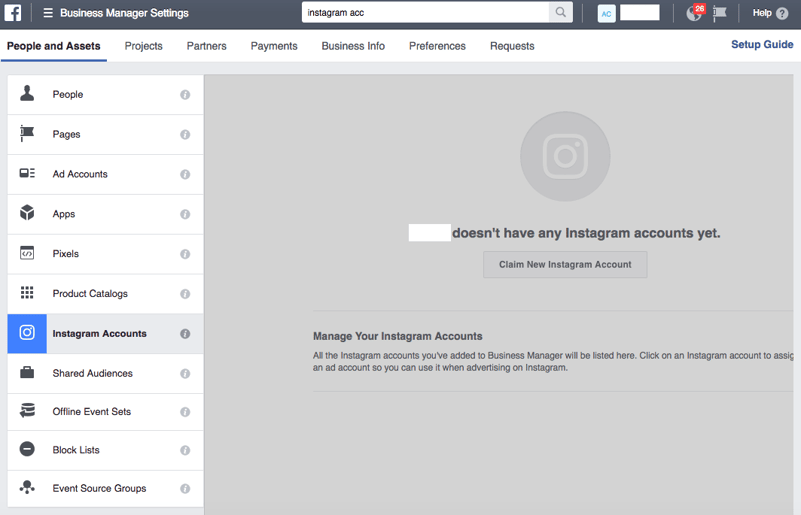
Task: Show info icon for Ad Accounts row
Action: tap(185, 174)
